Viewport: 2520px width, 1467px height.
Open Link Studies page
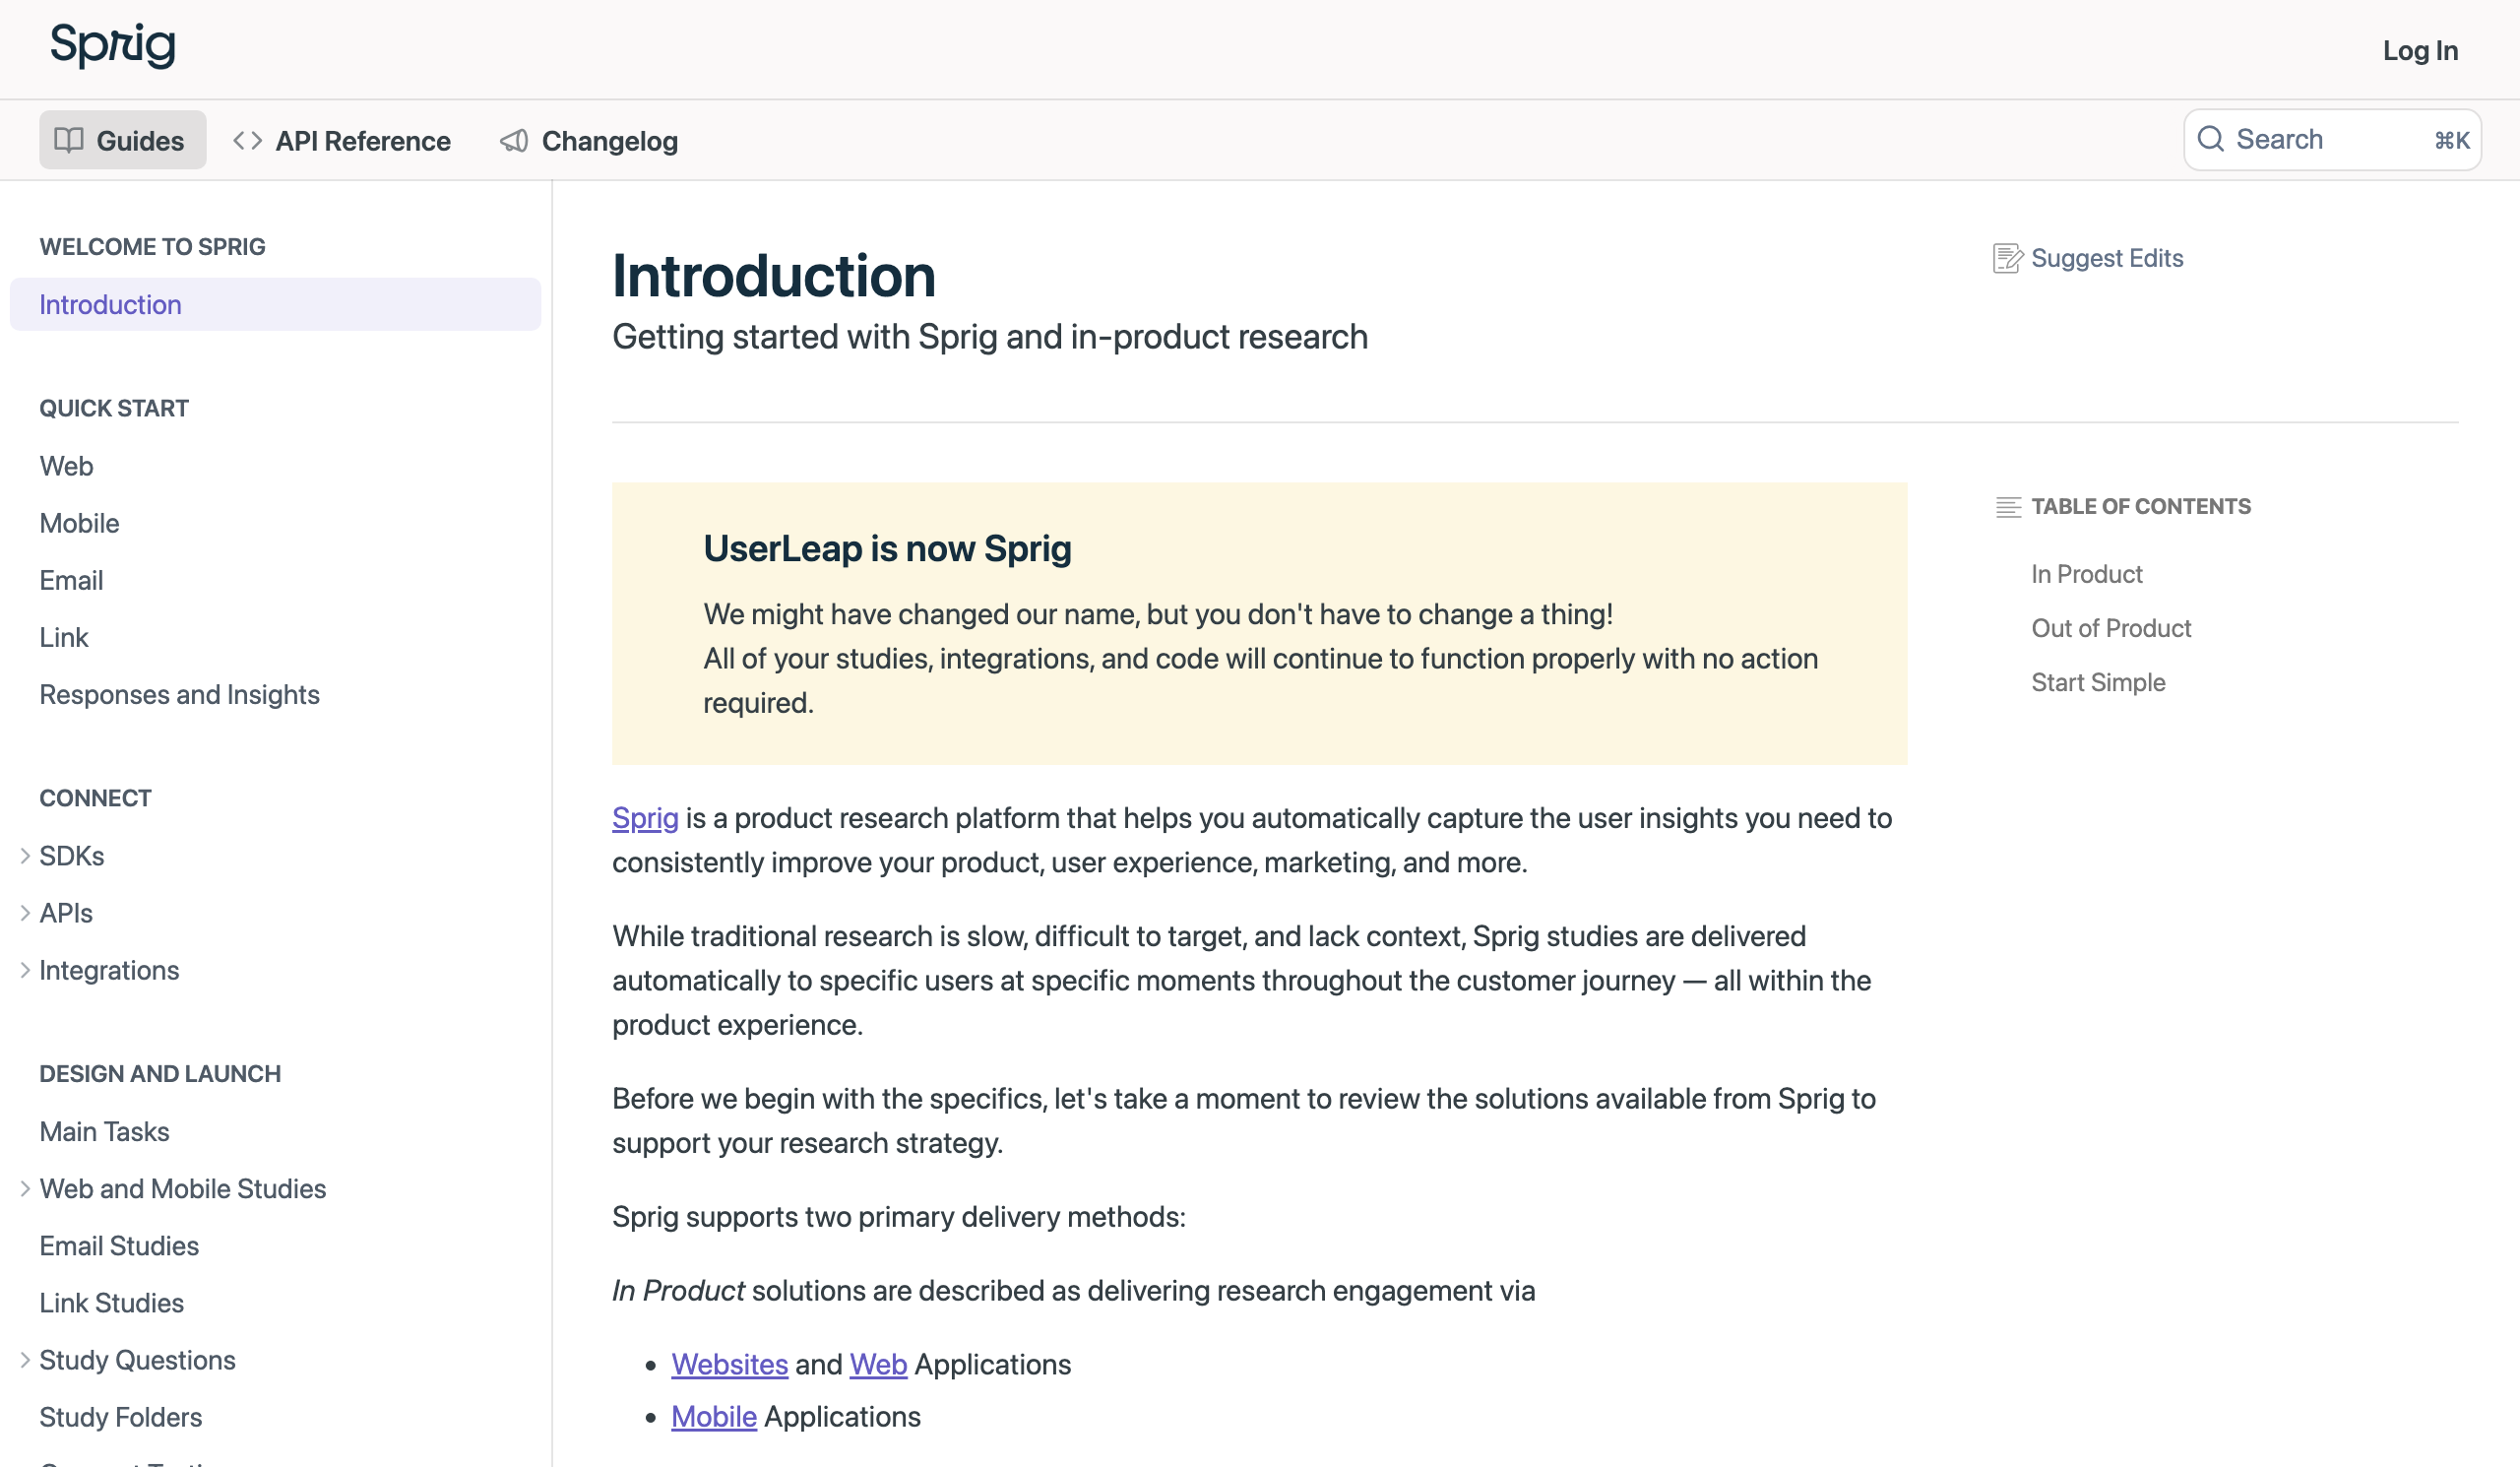[112, 1303]
